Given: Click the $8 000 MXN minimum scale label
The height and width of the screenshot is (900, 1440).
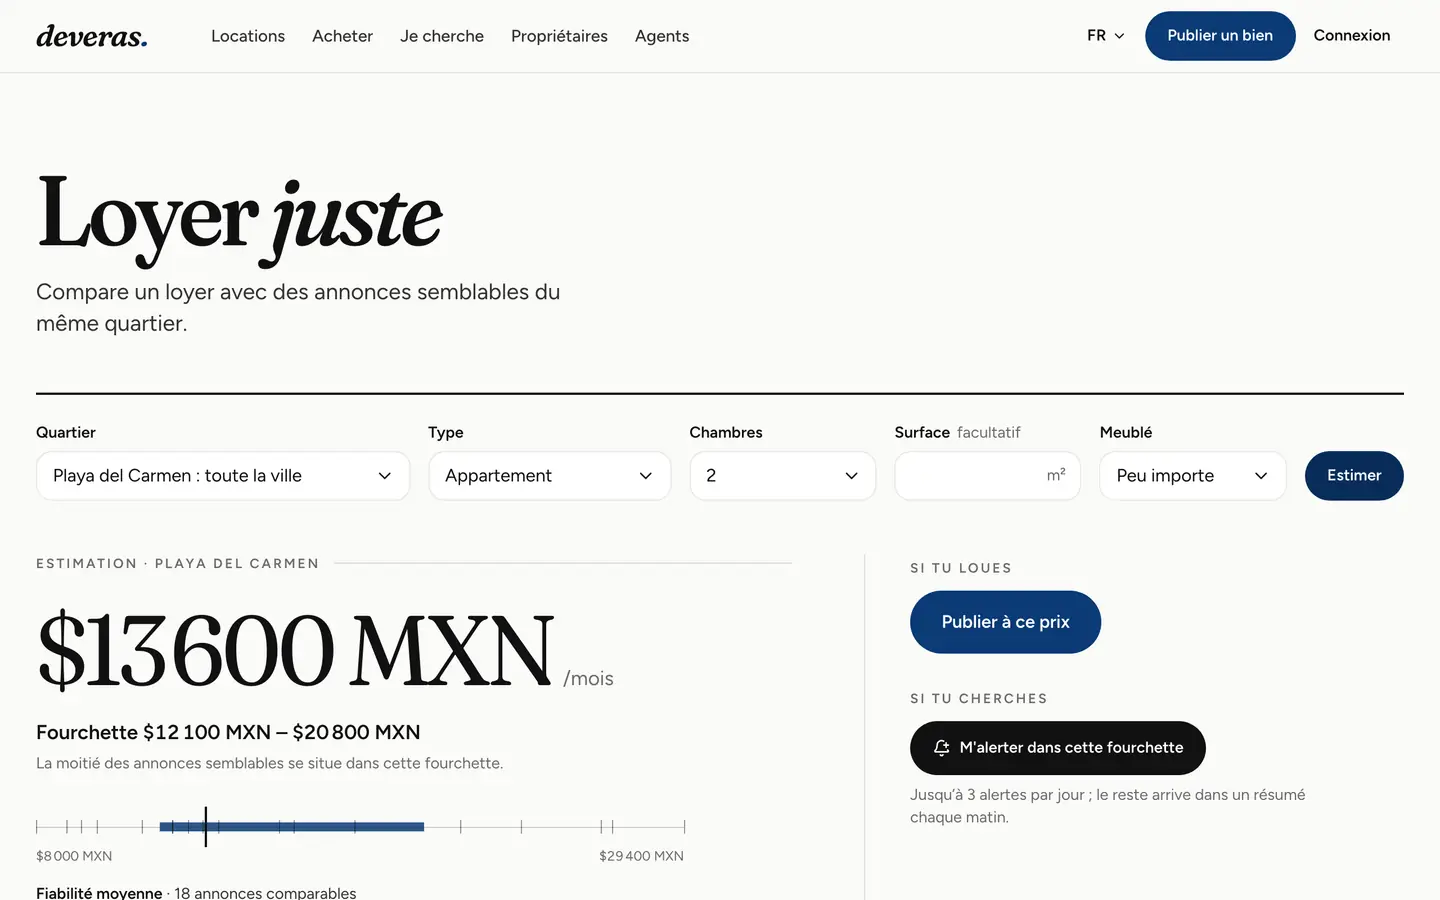Looking at the screenshot, I should point(74,856).
